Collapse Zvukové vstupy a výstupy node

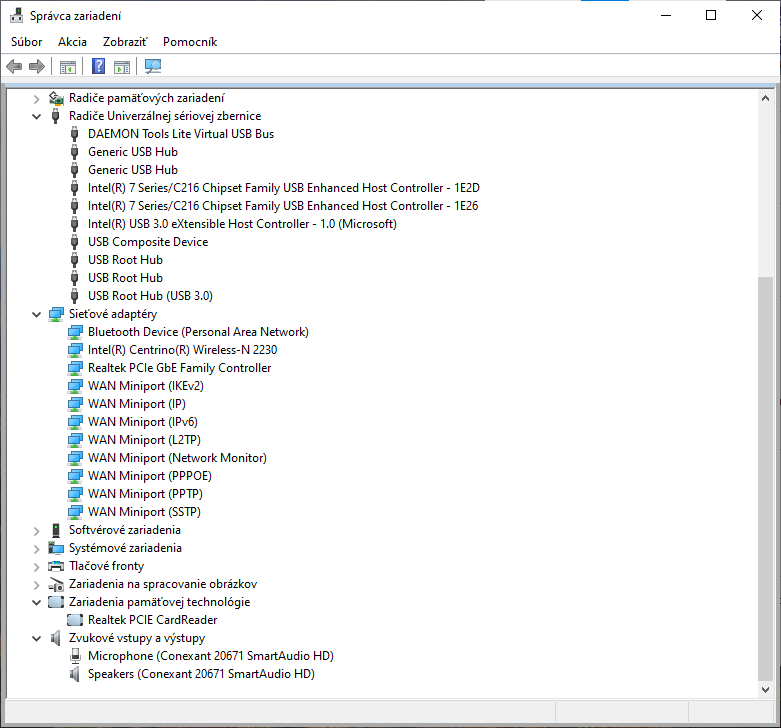tap(36, 638)
